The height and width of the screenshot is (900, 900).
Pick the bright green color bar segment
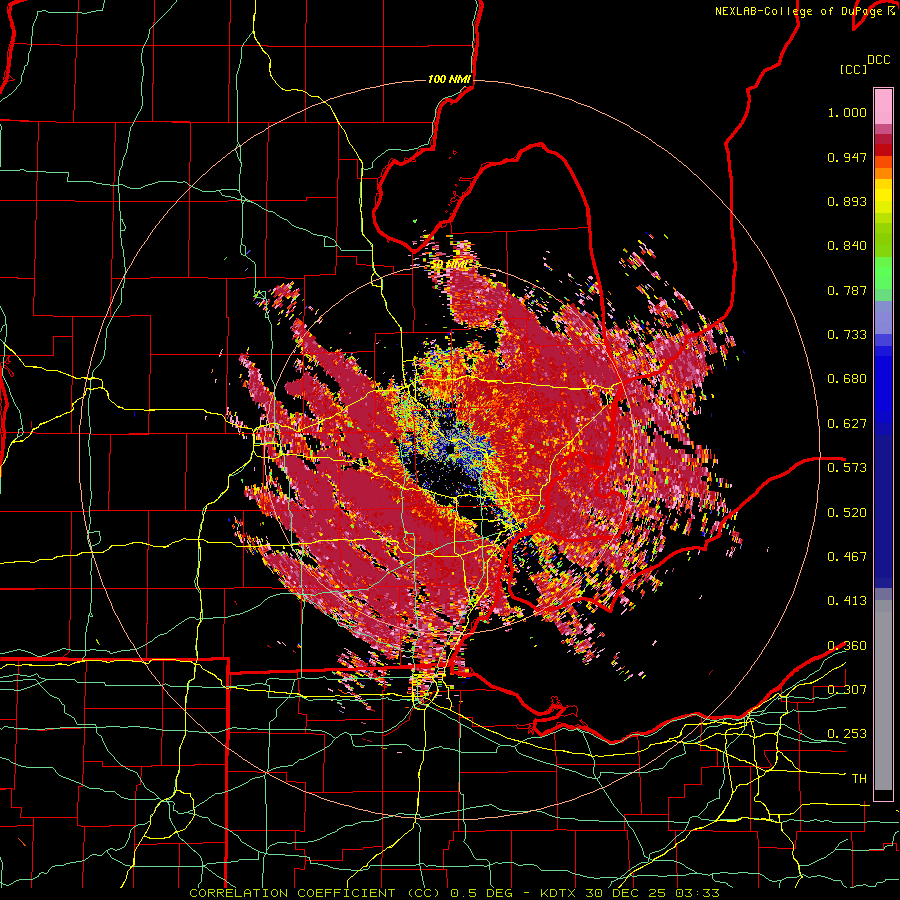[x=883, y=273]
